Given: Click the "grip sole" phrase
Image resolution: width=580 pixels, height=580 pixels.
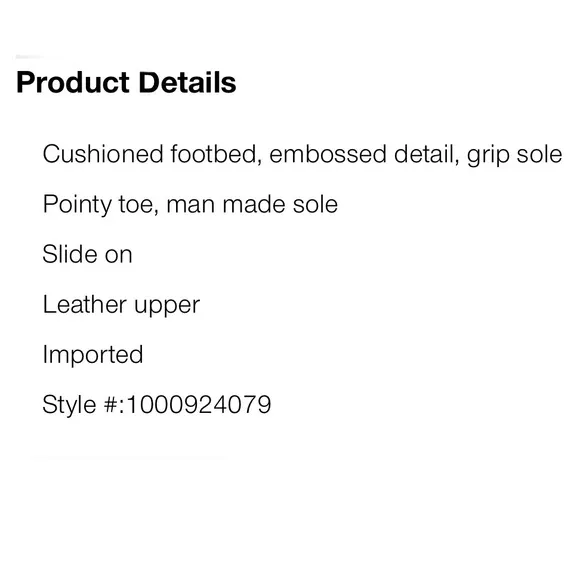Looking at the screenshot, I should click(515, 156).
